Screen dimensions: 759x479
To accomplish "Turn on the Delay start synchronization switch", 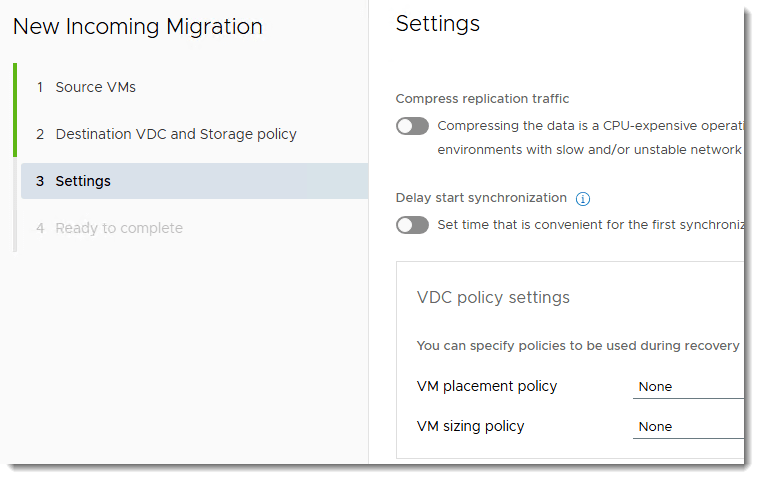I will point(412,225).
